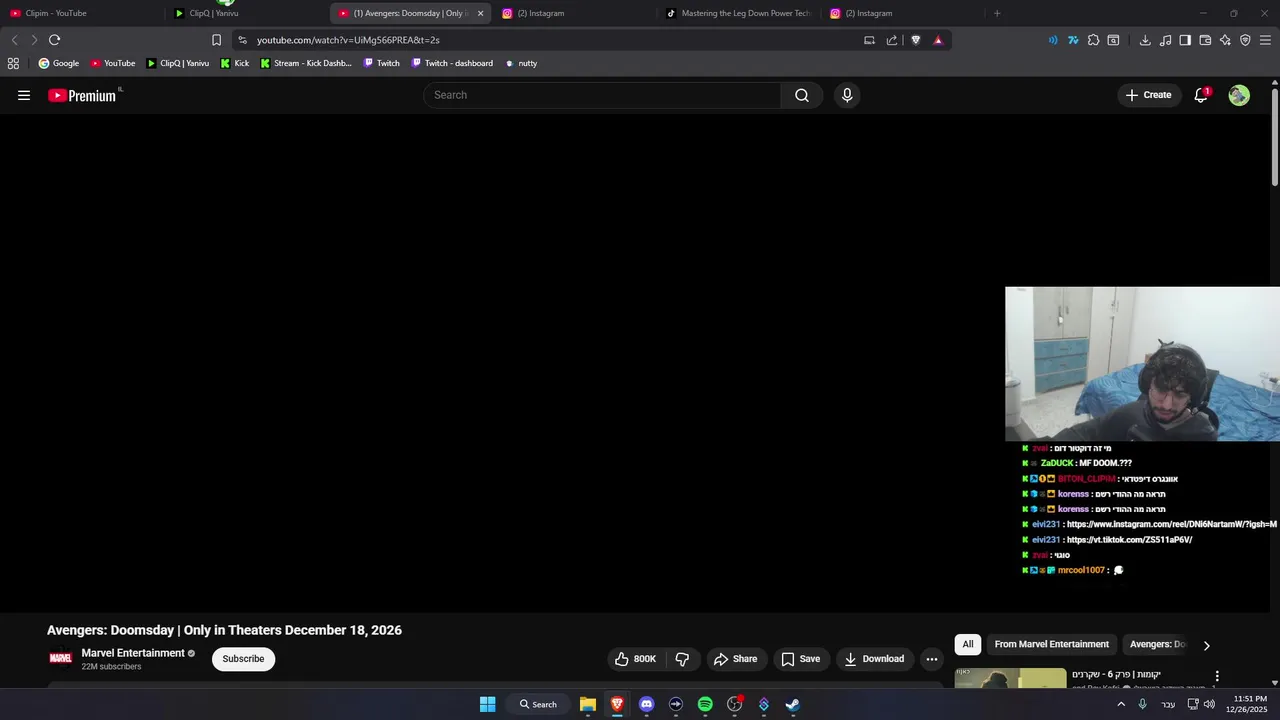Open YouTube notifications bell
1280x720 pixels.
point(1201,95)
